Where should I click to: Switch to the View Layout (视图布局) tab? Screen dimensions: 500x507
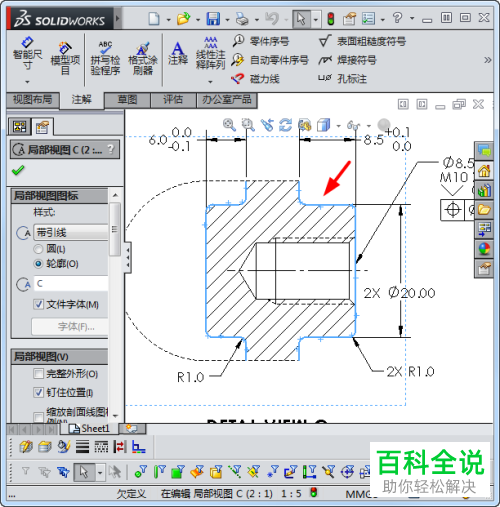click(x=32, y=100)
